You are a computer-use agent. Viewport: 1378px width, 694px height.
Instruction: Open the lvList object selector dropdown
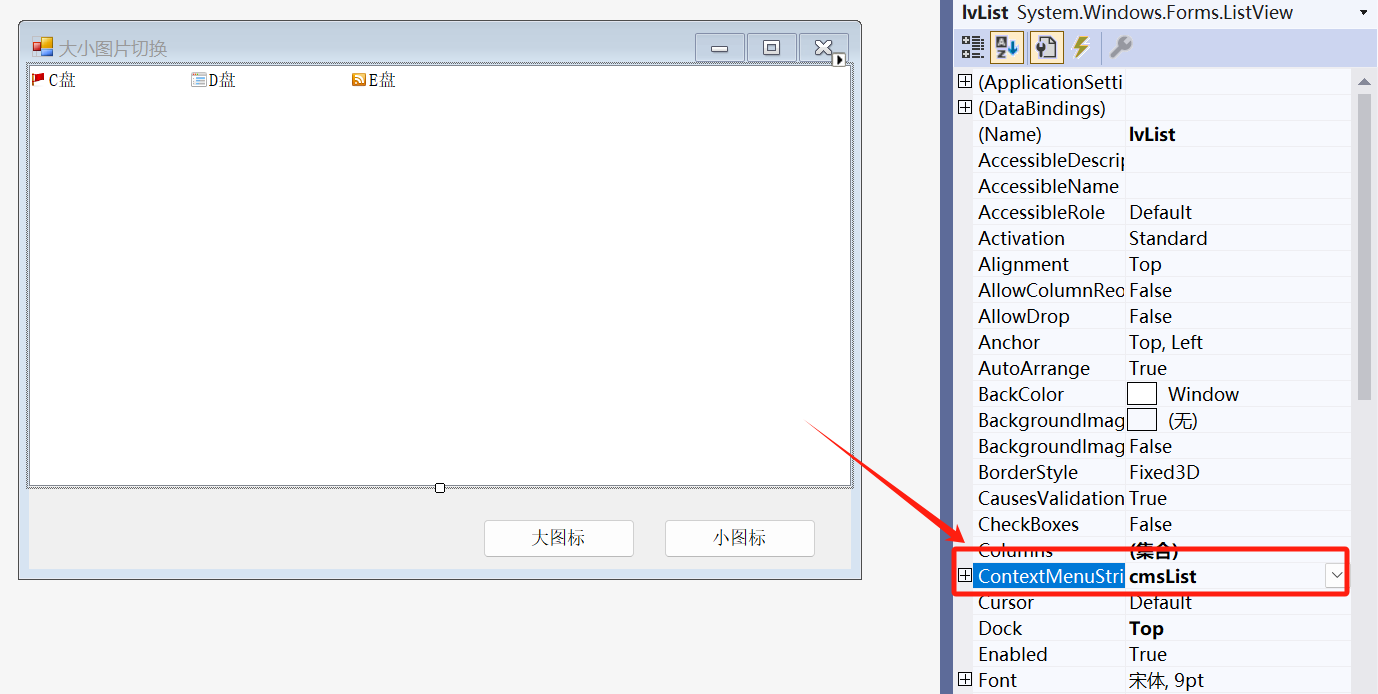coord(1363,13)
